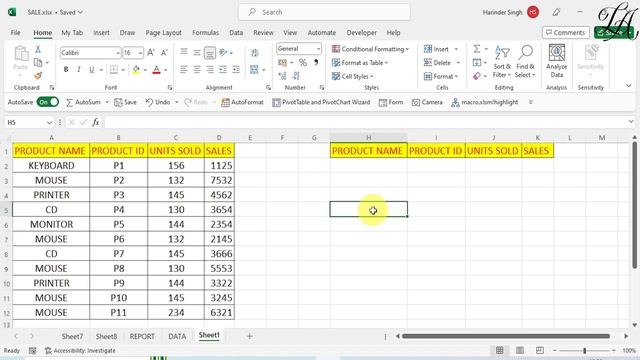Viewport: 640px width, 360px height.
Task: Apply Italic formatting
Action: [x=78, y=70]
